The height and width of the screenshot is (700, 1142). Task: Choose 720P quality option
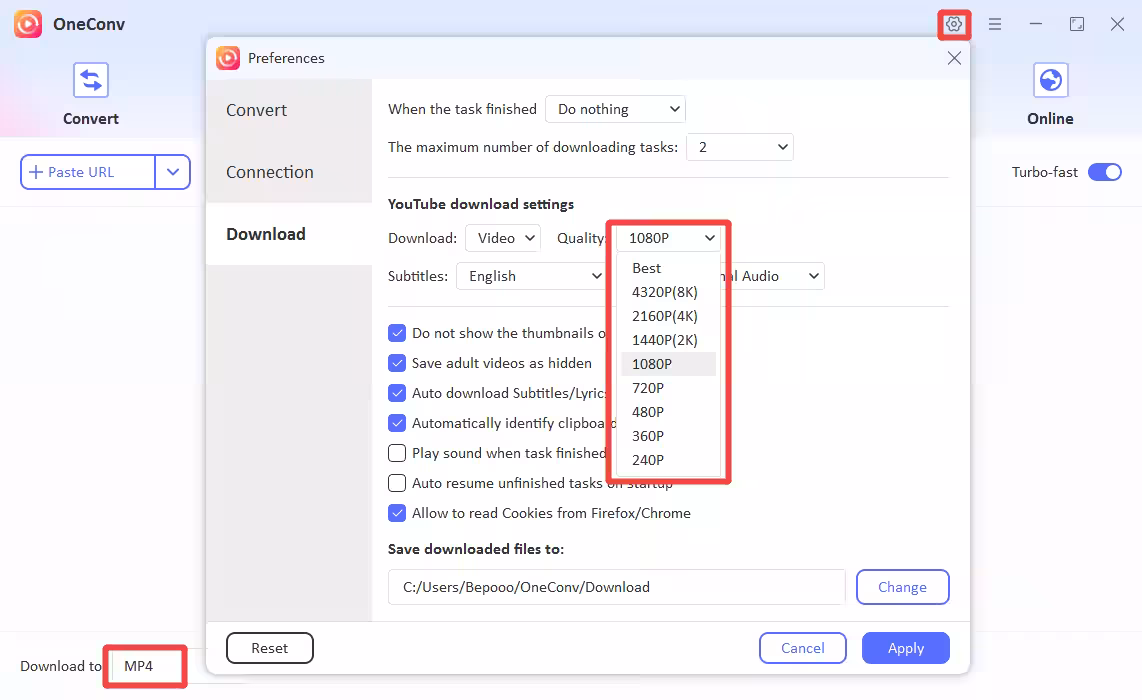click(x=648, y=388)
